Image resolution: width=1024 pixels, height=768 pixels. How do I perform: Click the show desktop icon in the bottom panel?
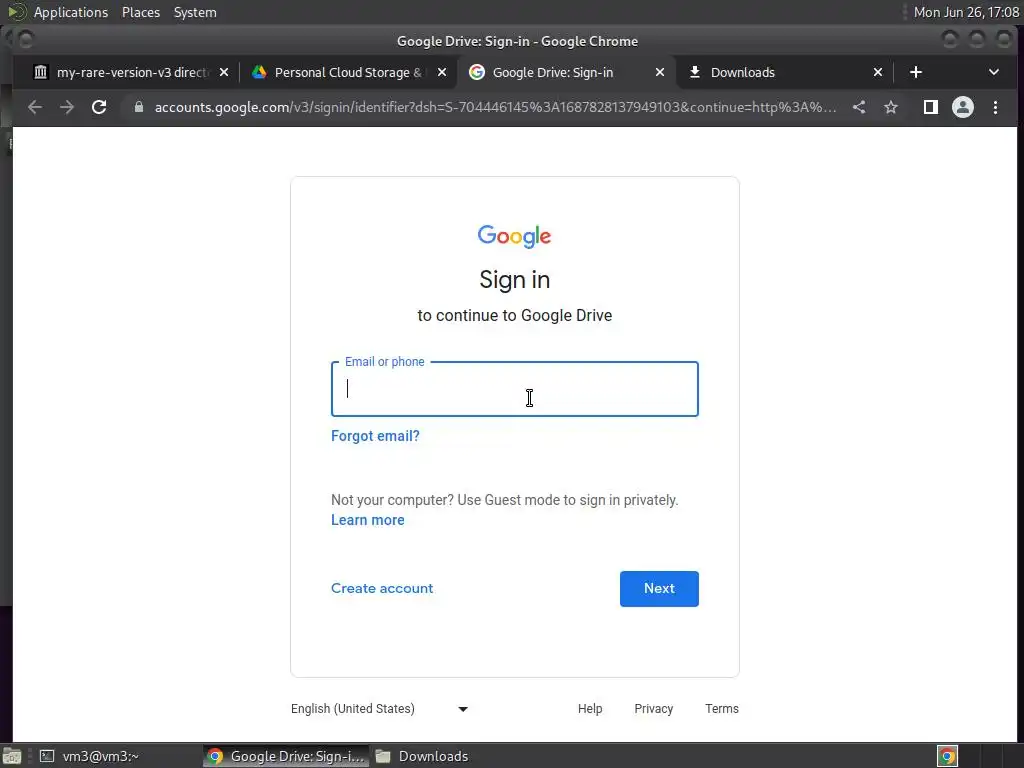[12, 756]
